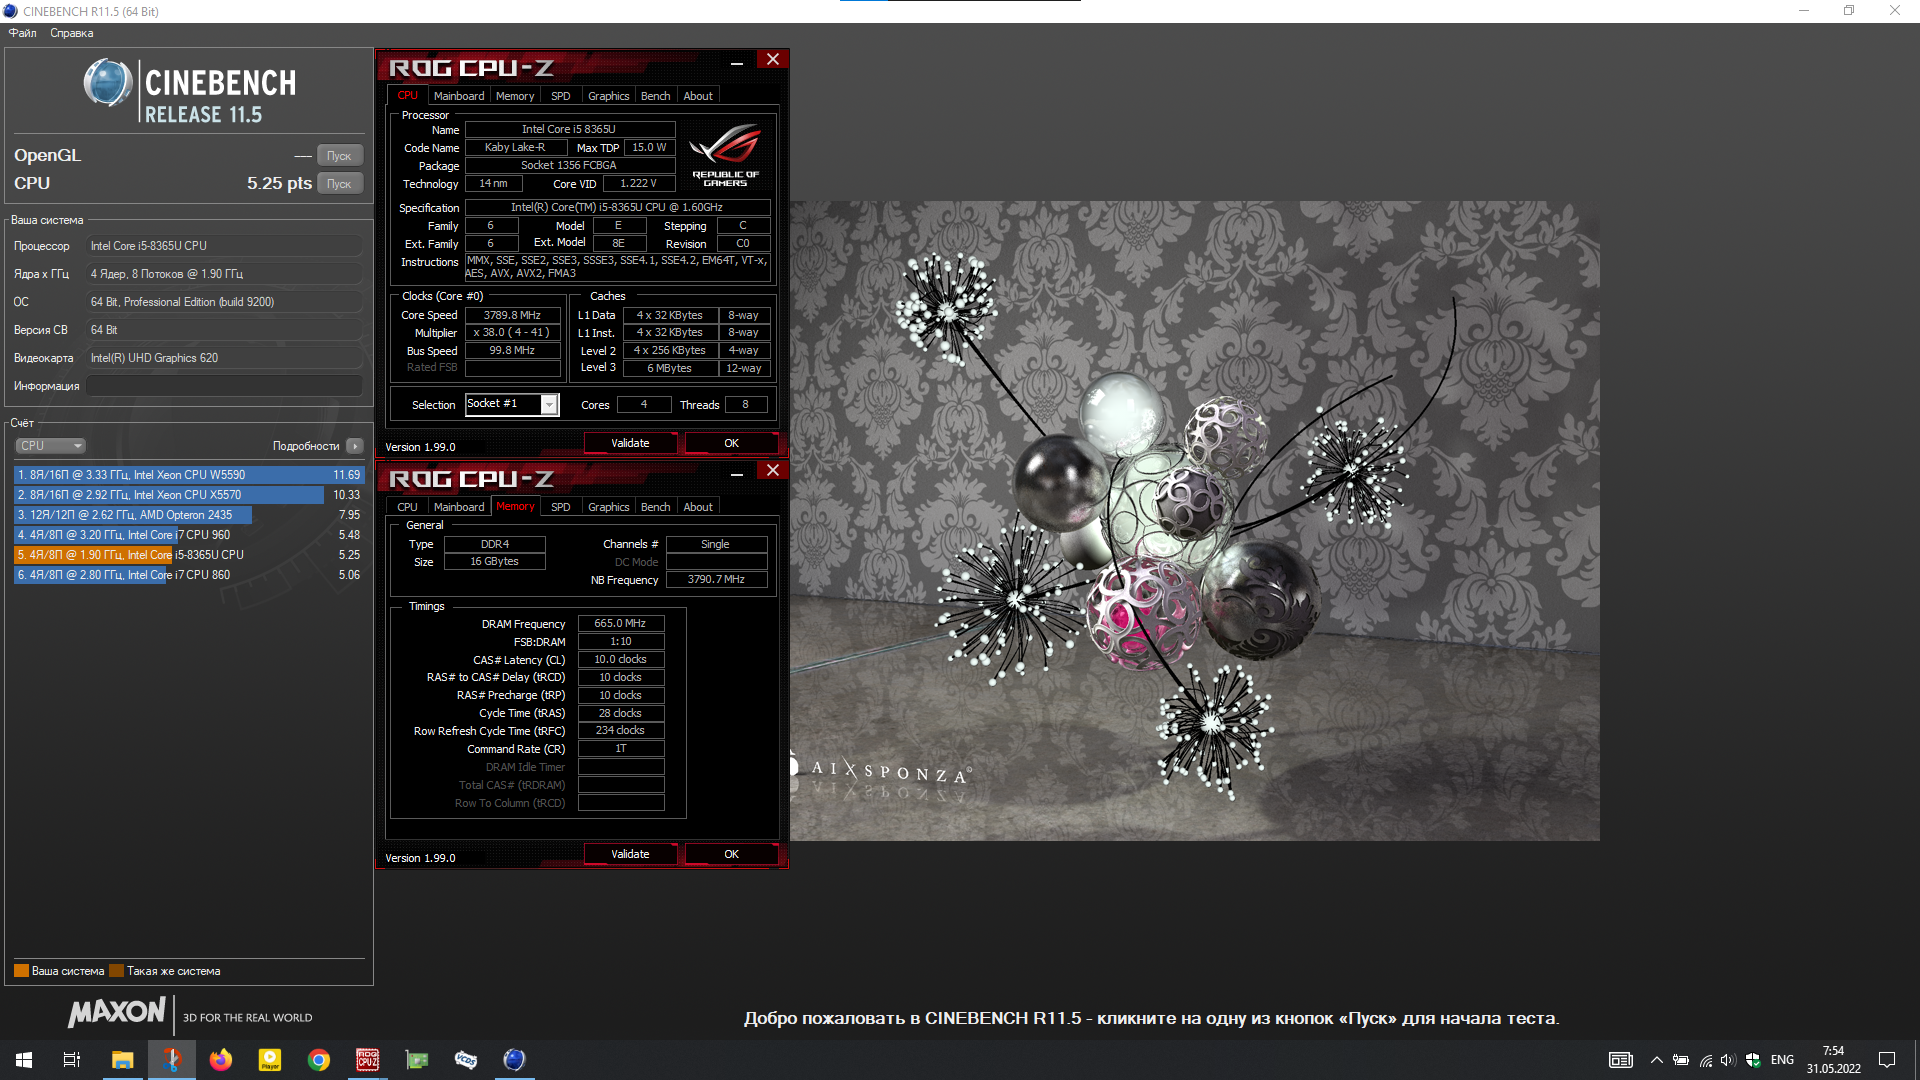Screen dimensions: 1920x1080
Task: Click Validate in upper CPU-Z window
Action: click(630, 443)
